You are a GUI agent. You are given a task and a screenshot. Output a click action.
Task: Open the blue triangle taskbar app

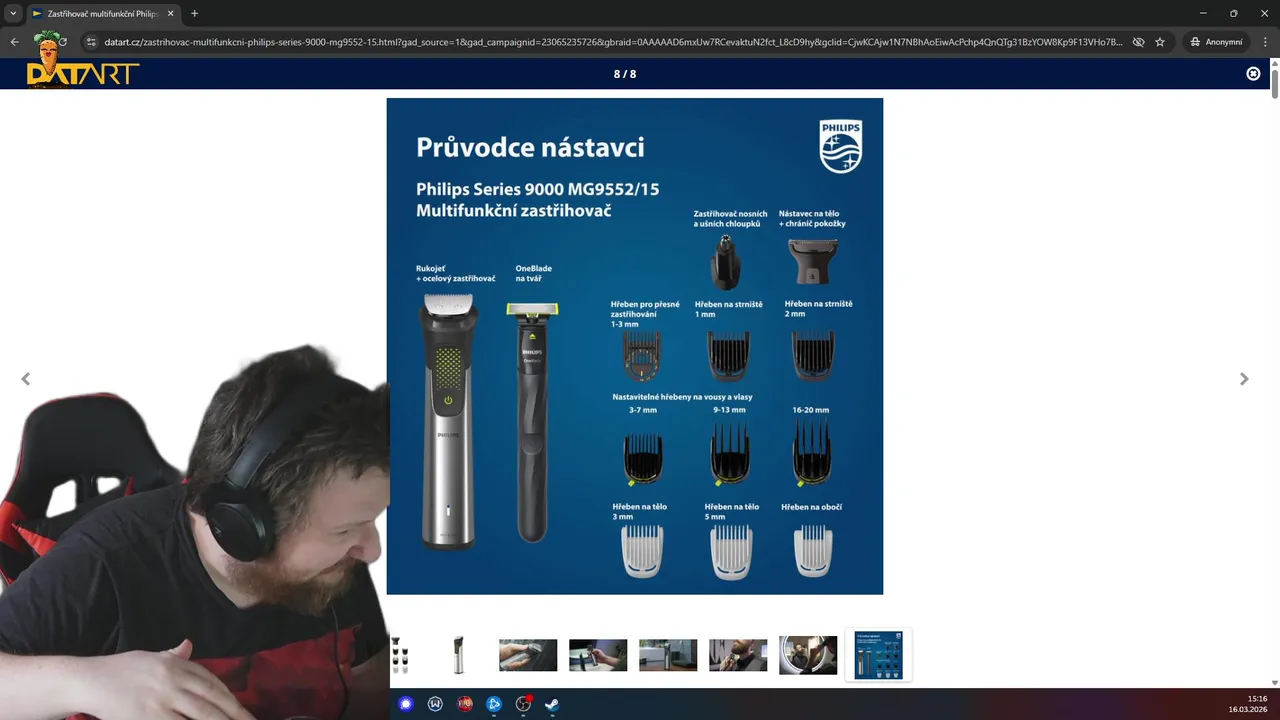493,704
